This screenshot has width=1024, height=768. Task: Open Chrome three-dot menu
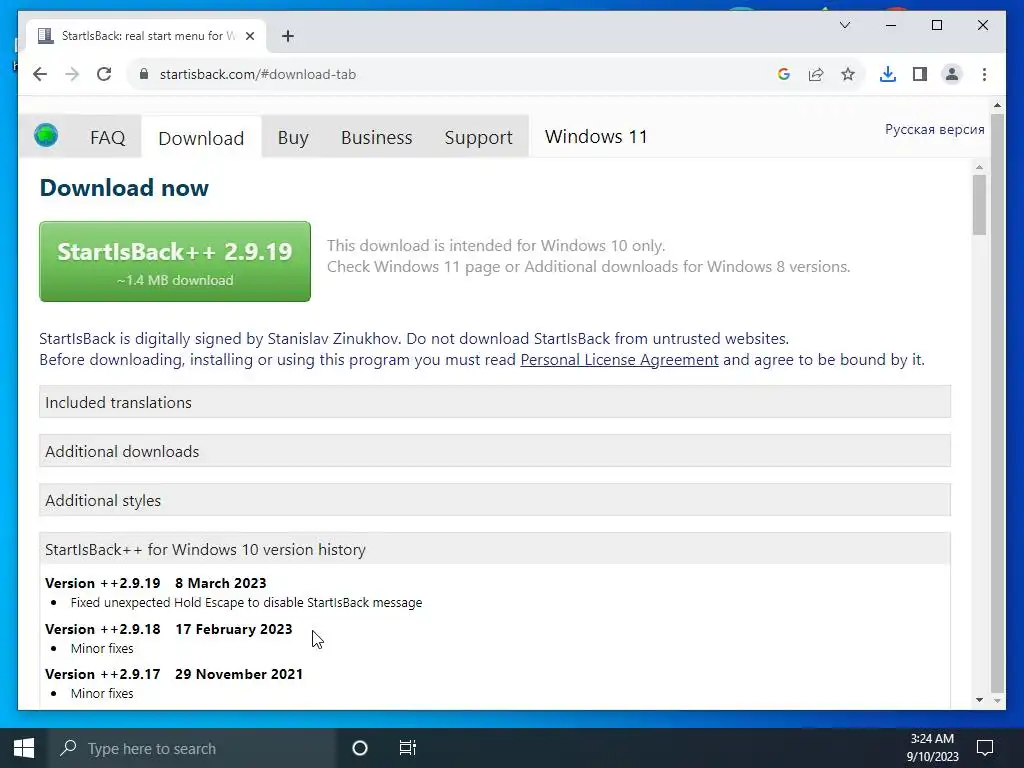pyautogui.click(x=984, y=74)
